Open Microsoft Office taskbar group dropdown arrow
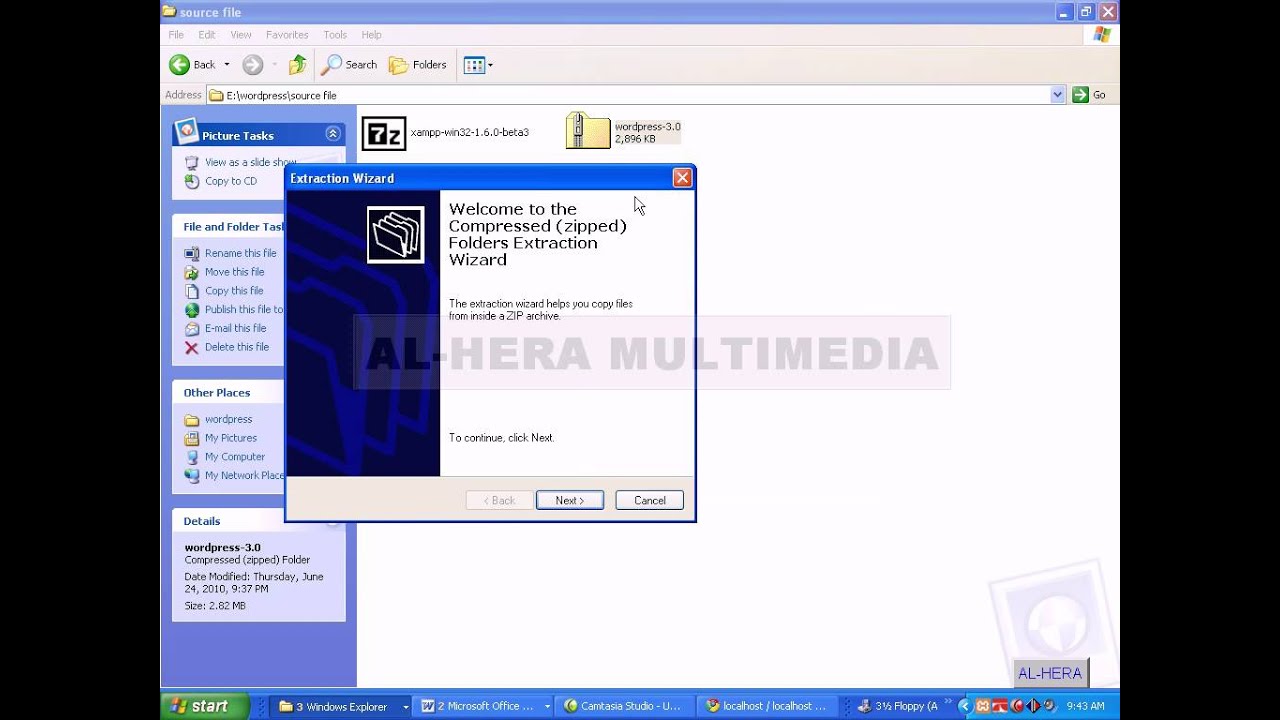Screen dimensions: 1280x720 pyautogui.click(x=548, y=706)
